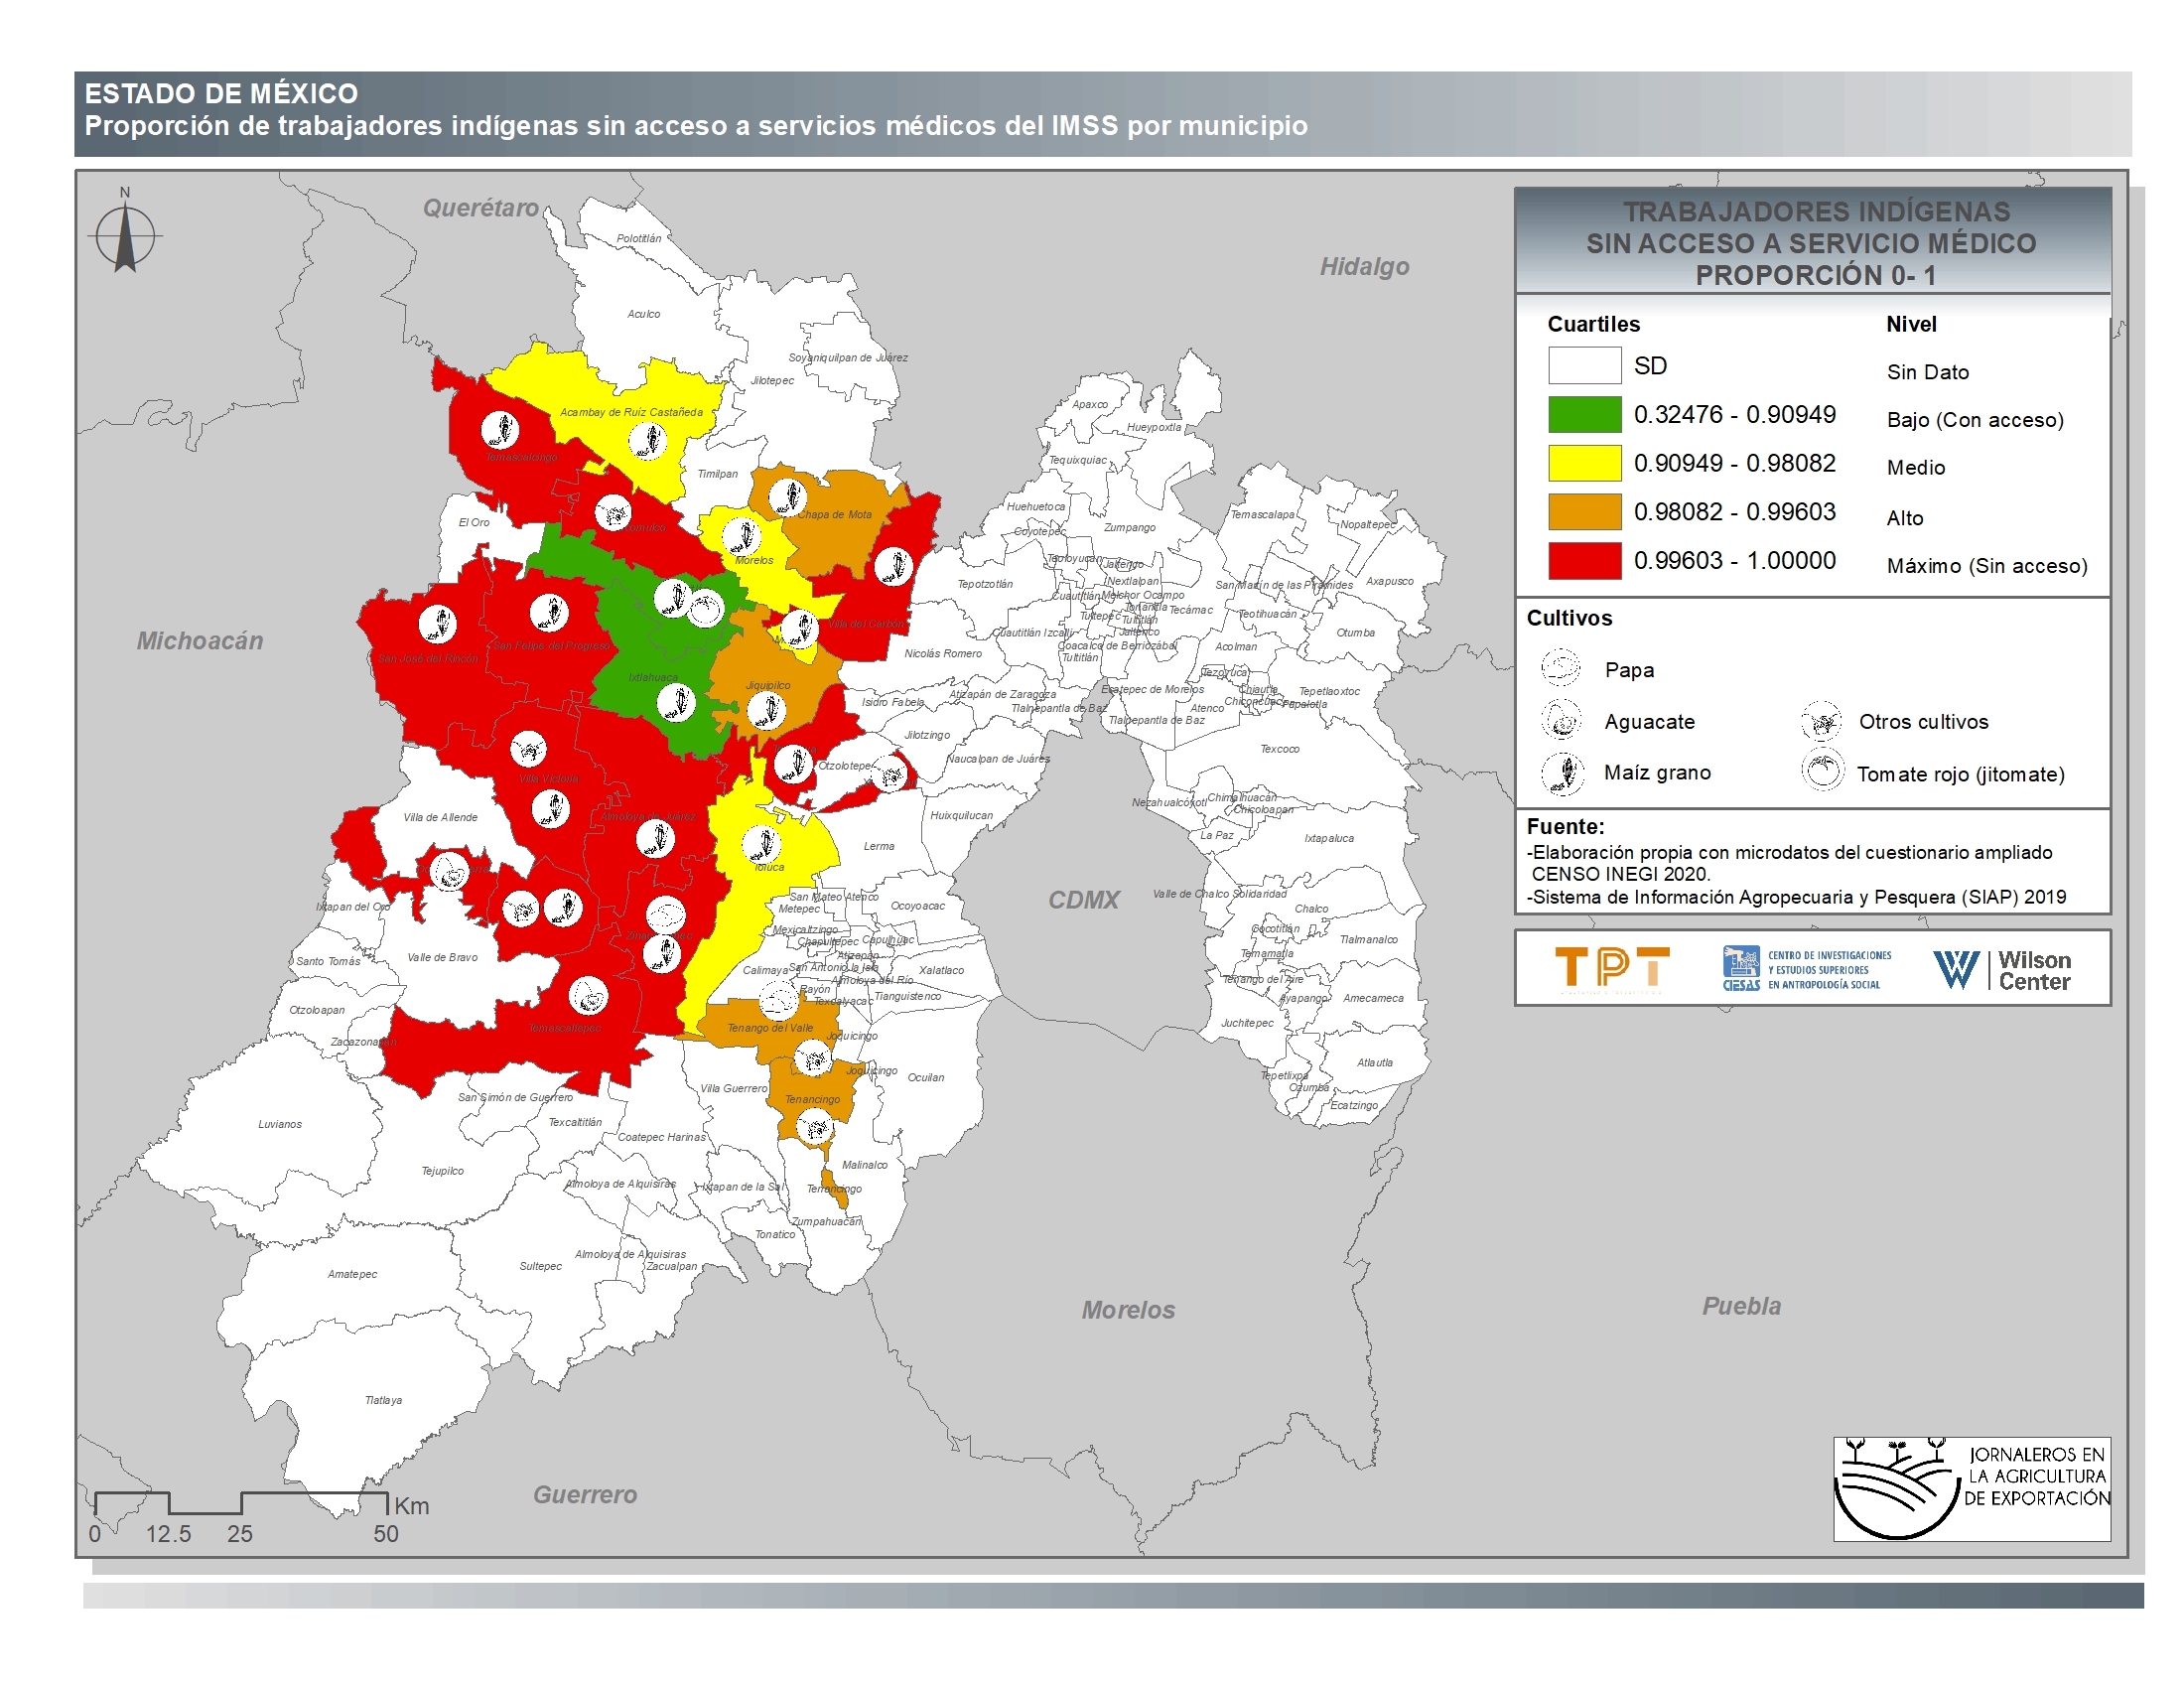Click the CIESAS logo
The height and width of the screenshot is (1688, 2184).
tap(1806, 968)
